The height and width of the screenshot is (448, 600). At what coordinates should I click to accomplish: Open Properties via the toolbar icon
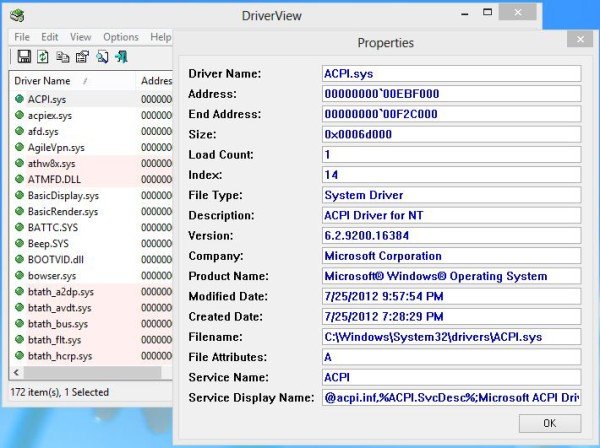[82, 57]
